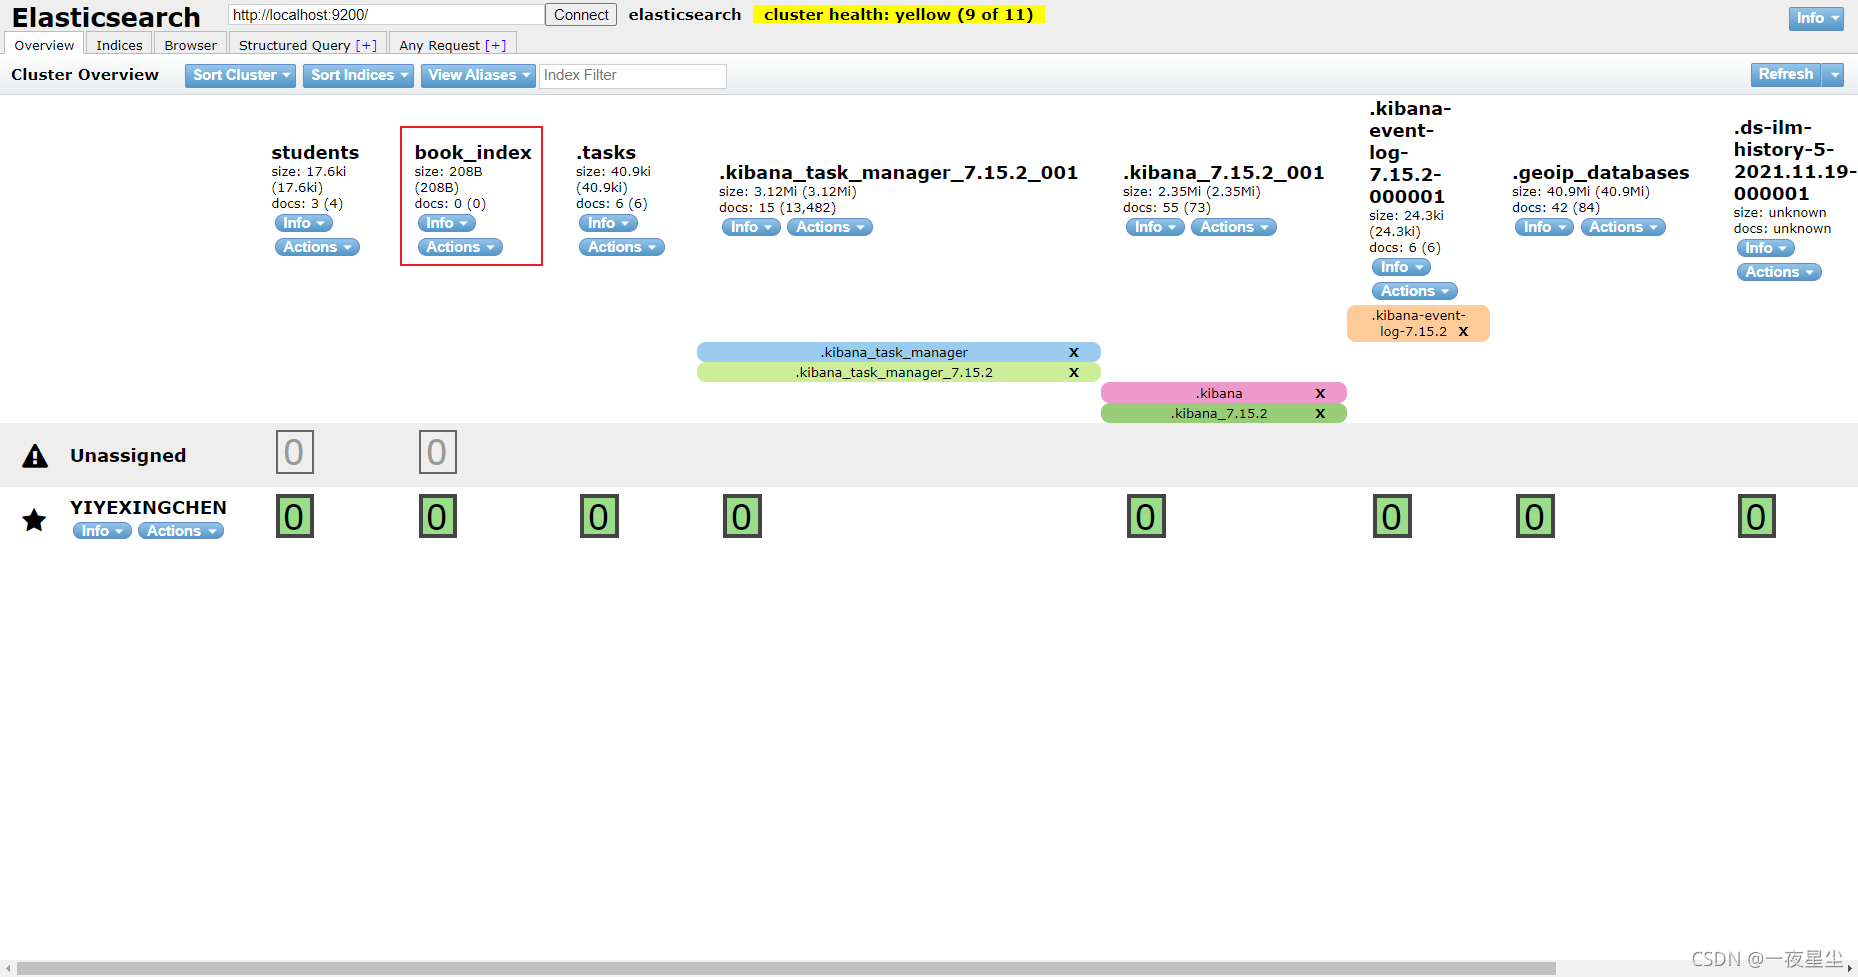Click the Unassigned warning triangle icon
Image resolution: width=1858 pixels, height=977 pixels.
click(x=35, y=456)
